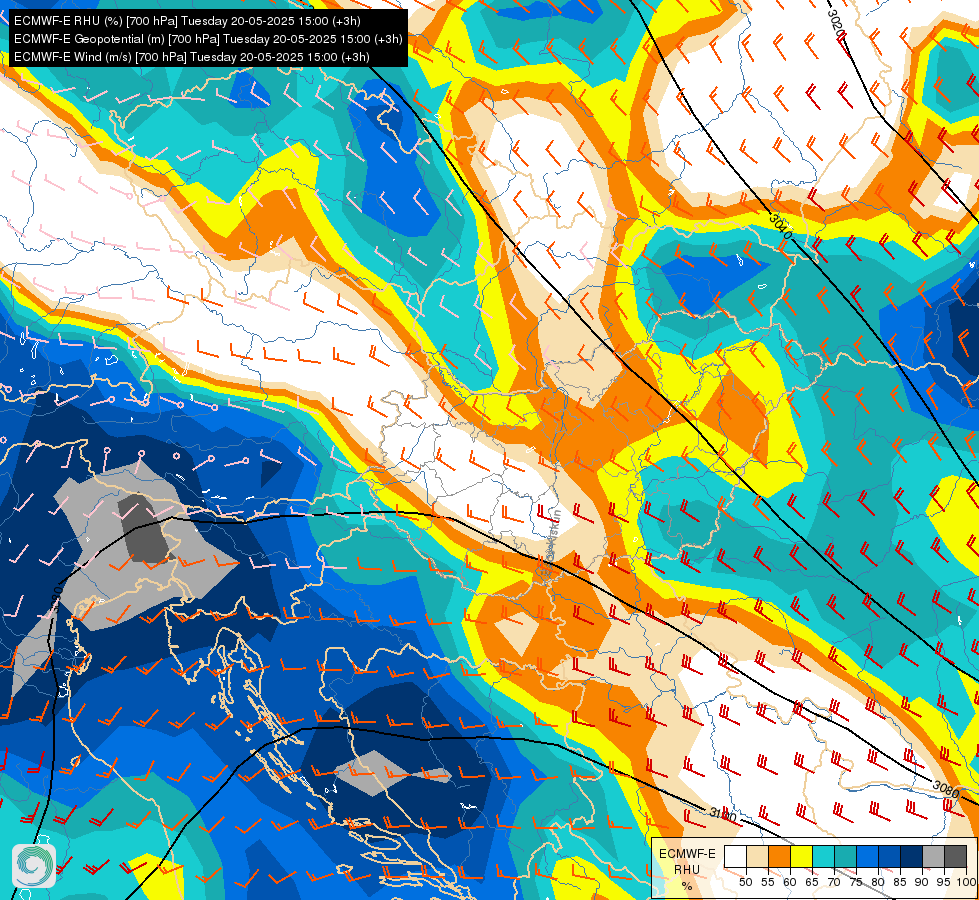Click the legend value 70
Image resolution: width=979 pixels, height=900 pixels.
click(834, 882)
